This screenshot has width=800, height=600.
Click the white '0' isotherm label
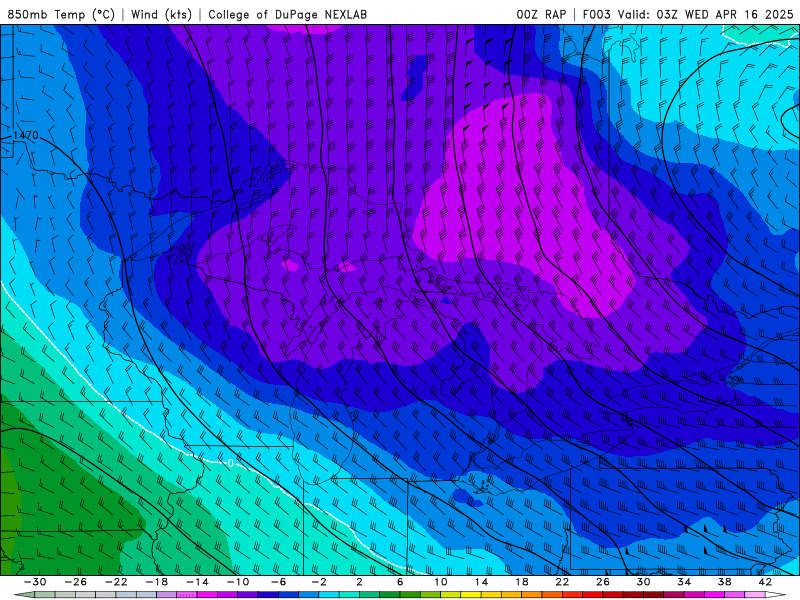231,463
